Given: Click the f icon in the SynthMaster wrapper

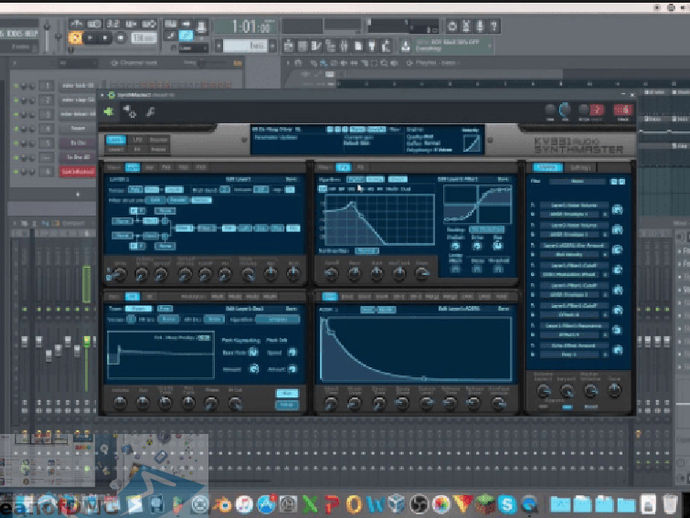Looking at the screenshot, I should 150,112.
